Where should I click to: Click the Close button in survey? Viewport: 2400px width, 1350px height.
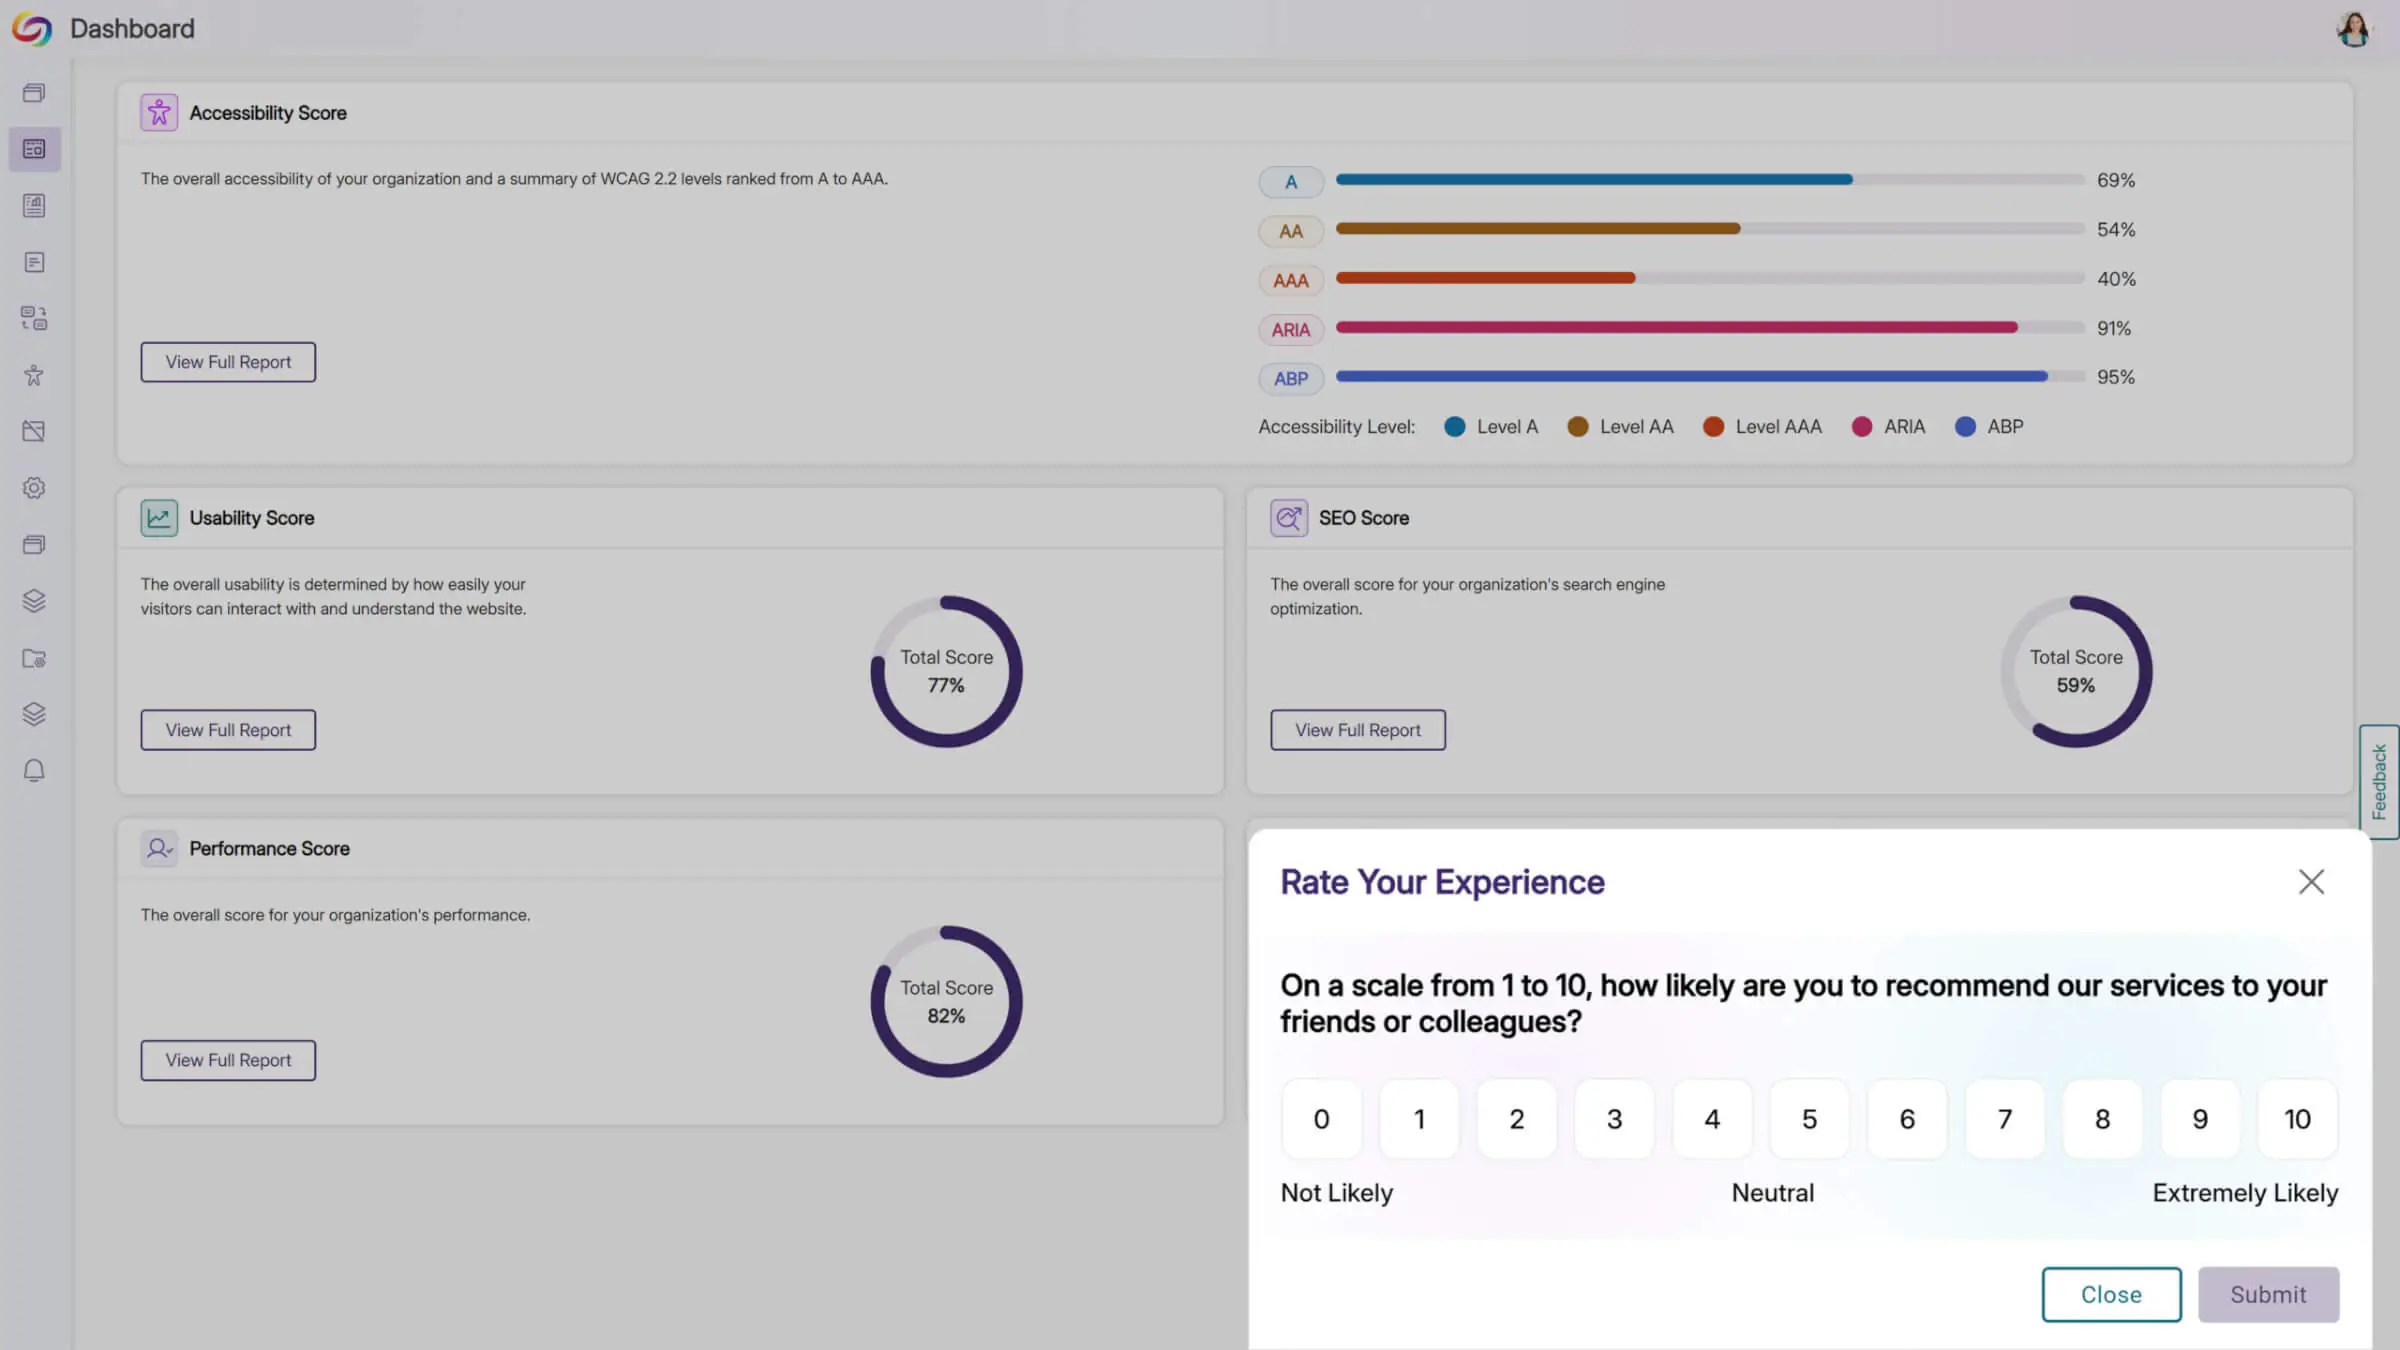(2111, 1294)
